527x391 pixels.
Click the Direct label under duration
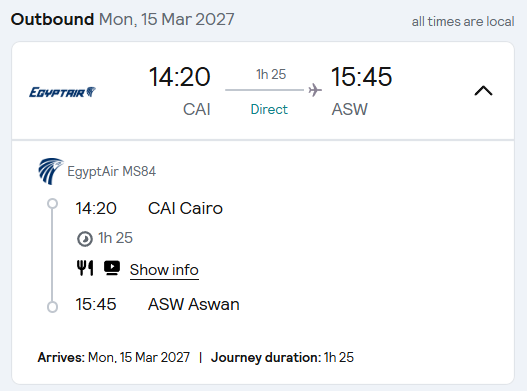[x=269, y=109]
